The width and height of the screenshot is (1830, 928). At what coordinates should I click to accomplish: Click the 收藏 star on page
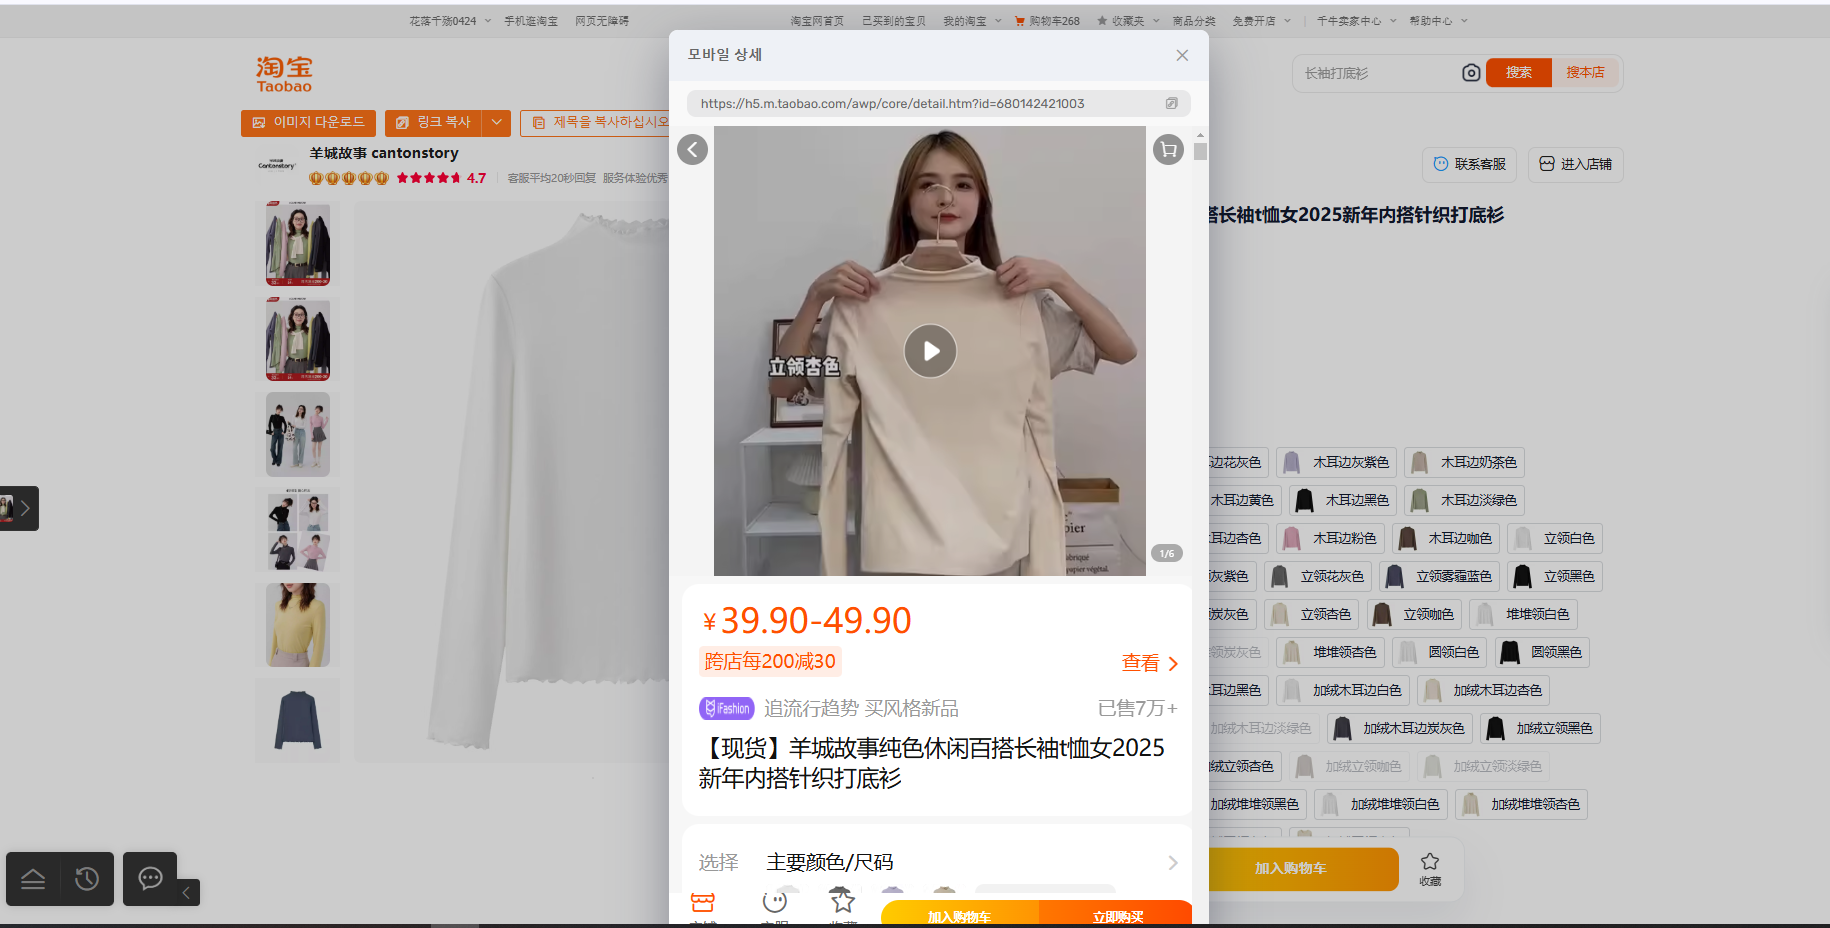[x=1430, y=868]
